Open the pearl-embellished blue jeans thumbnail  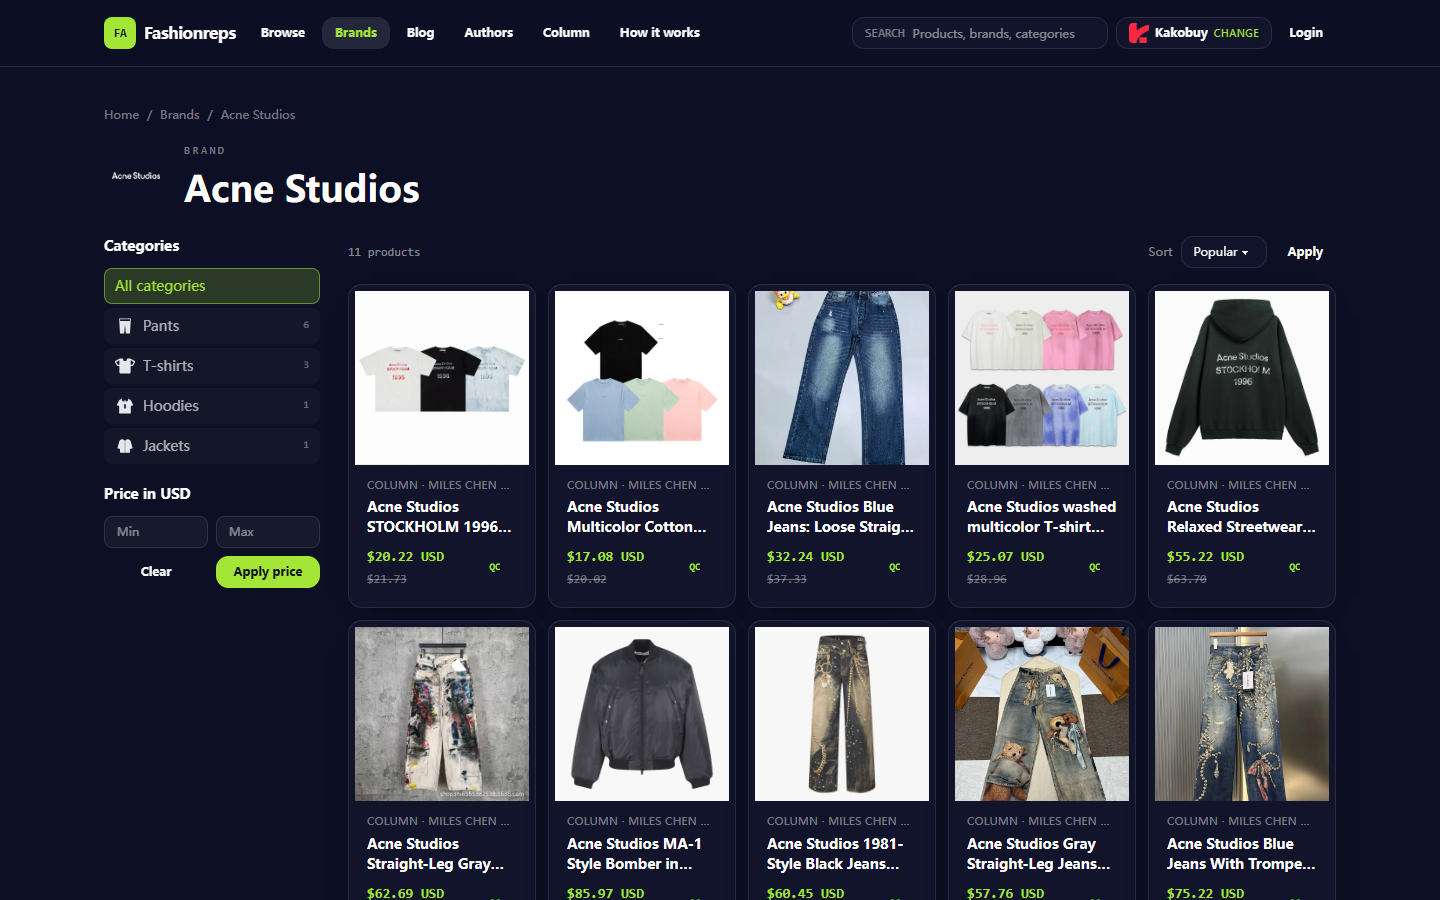1242,714
